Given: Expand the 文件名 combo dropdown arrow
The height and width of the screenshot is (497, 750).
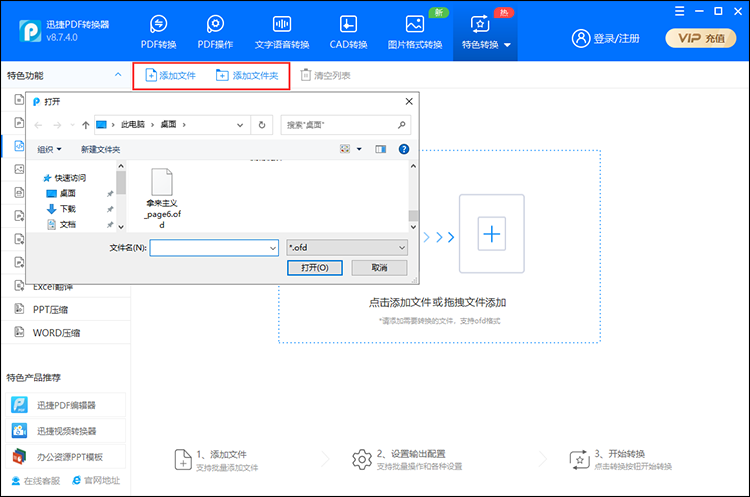Looking at the screenshot, I should [273, 248].
